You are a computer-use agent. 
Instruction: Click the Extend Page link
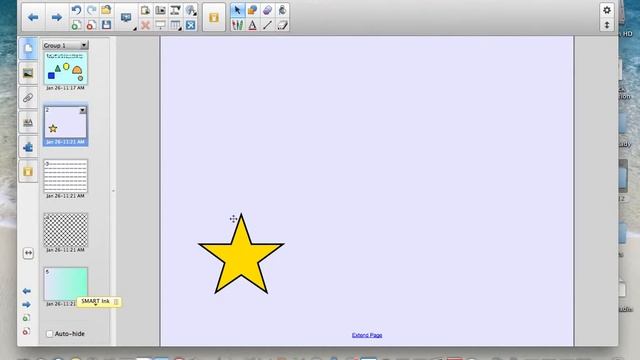pos(367,335)
